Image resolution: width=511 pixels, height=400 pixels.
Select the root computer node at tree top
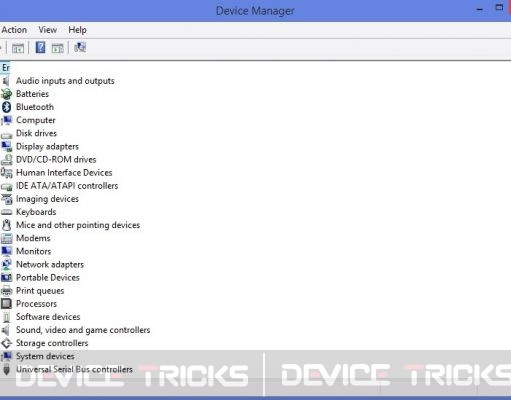click(6, 68)
